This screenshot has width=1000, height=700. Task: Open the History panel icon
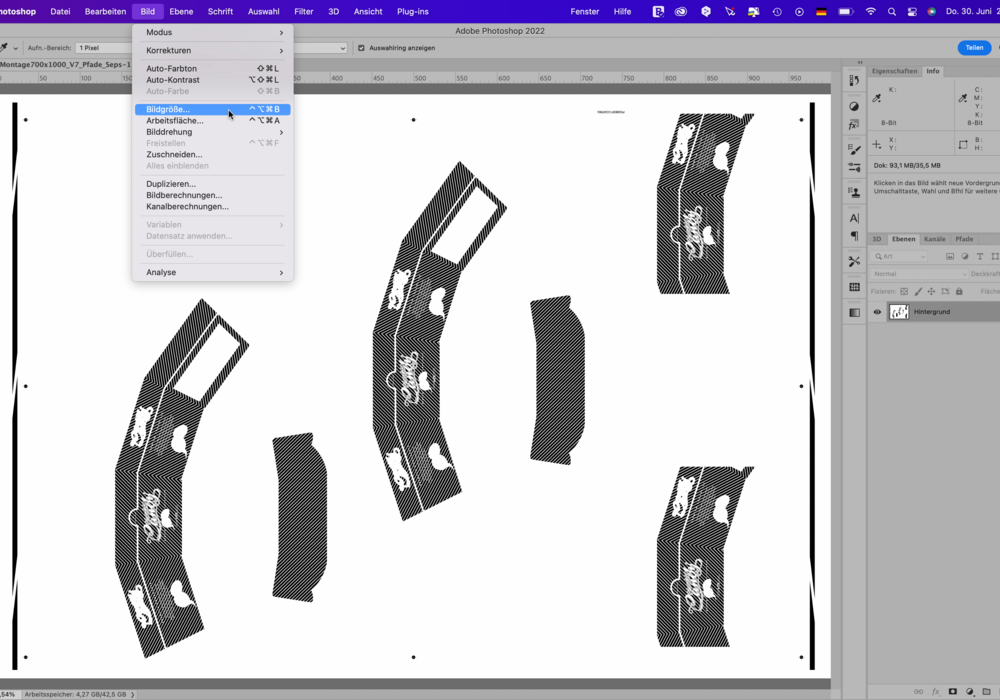(x=854, y=80)
